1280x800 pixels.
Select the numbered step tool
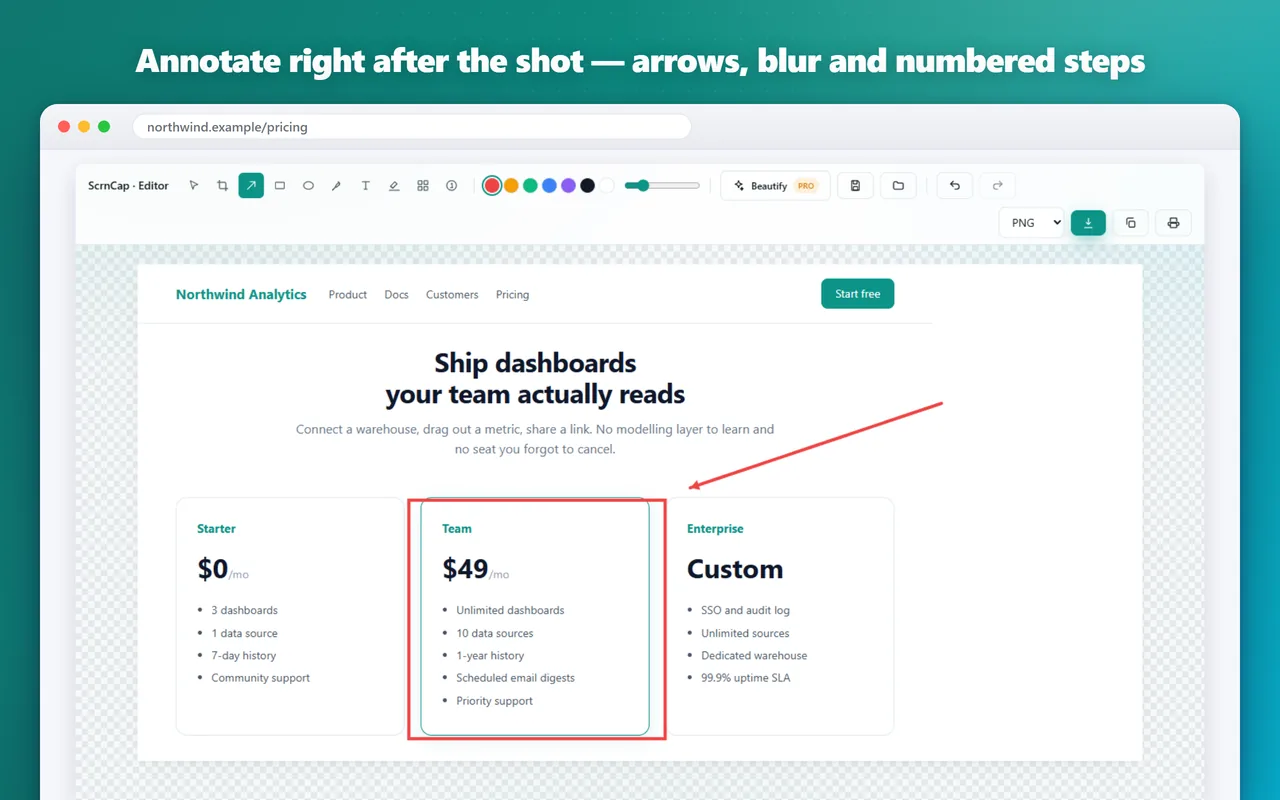click(452, 185)
